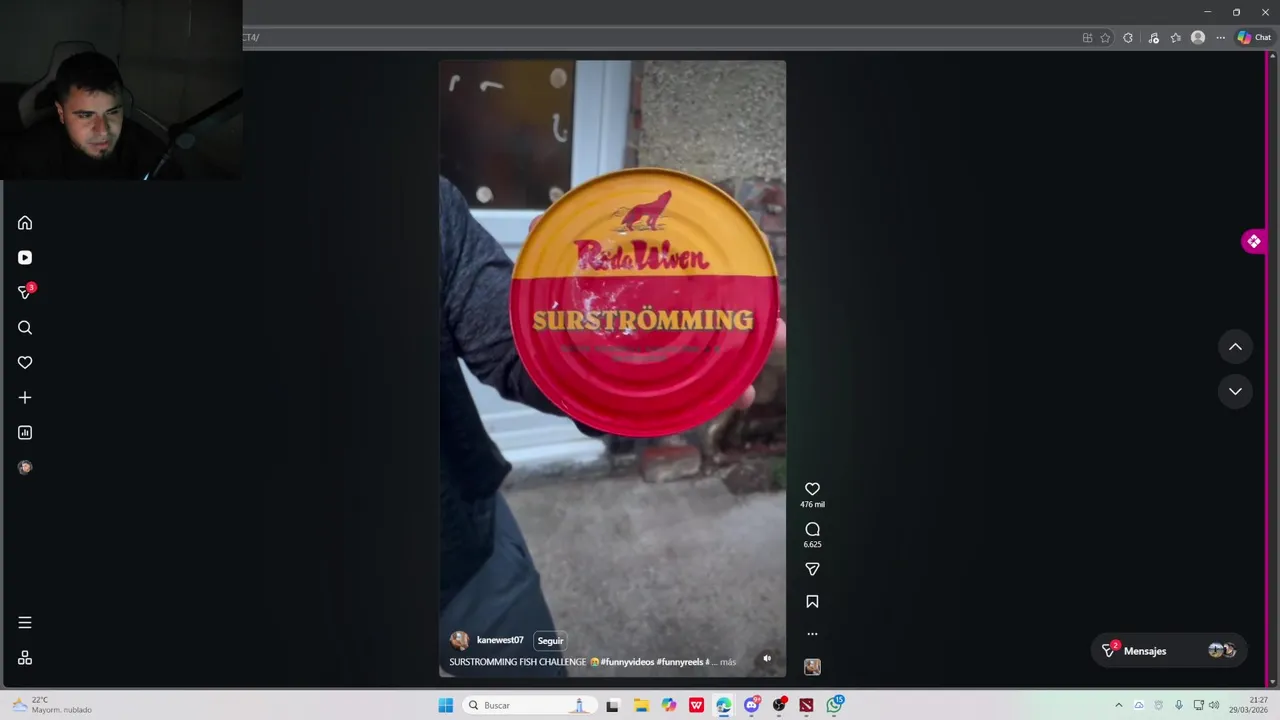Viewport: 1280px width, 720px height.
Task: Open Search from the left sidebar
Action: [25, 328]
